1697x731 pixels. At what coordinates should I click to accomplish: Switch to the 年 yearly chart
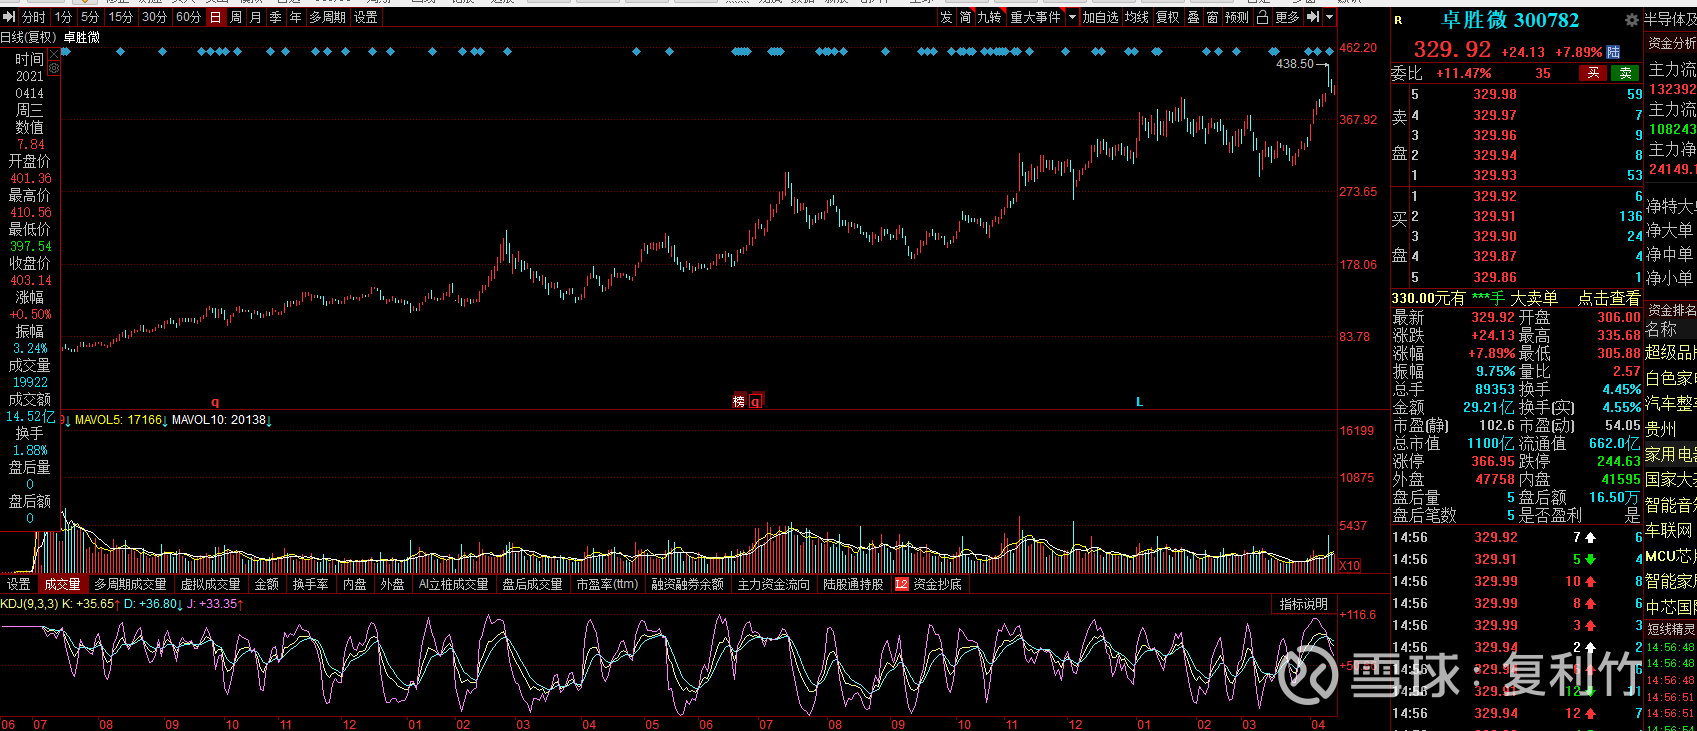point(295,17)
